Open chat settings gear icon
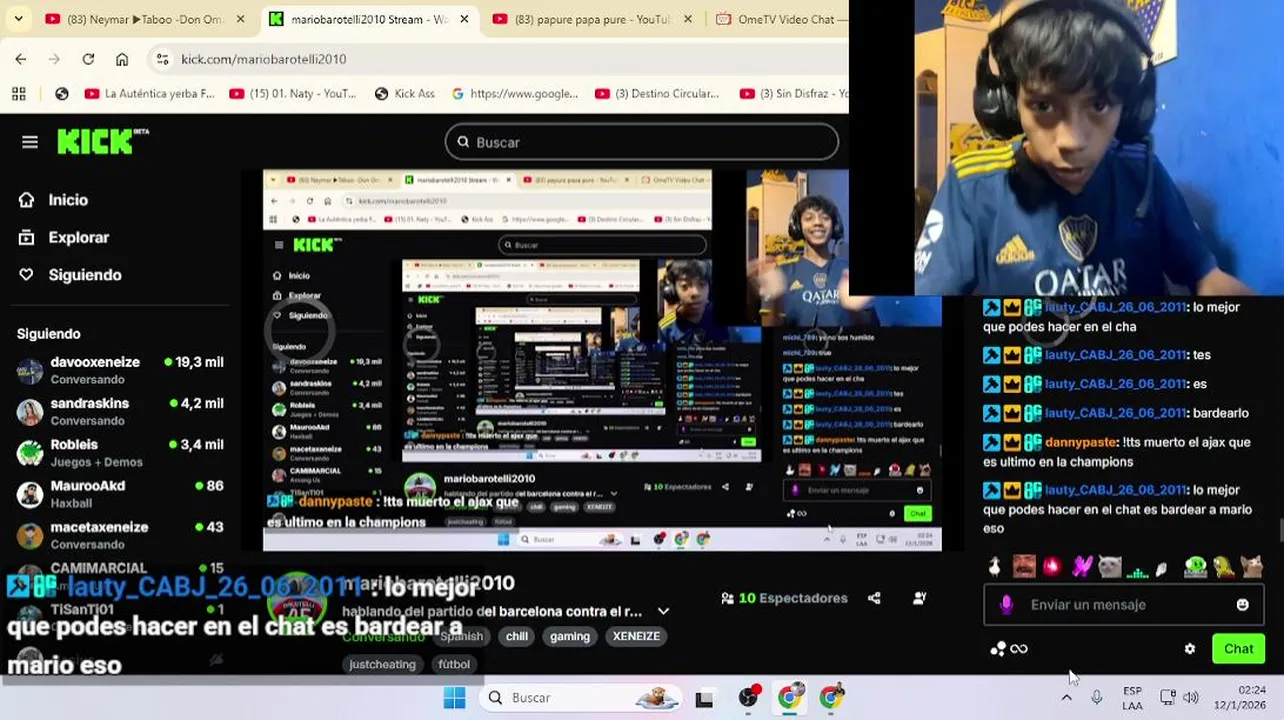This screenshot has width=1284, height=720. tap(1190, 649)
